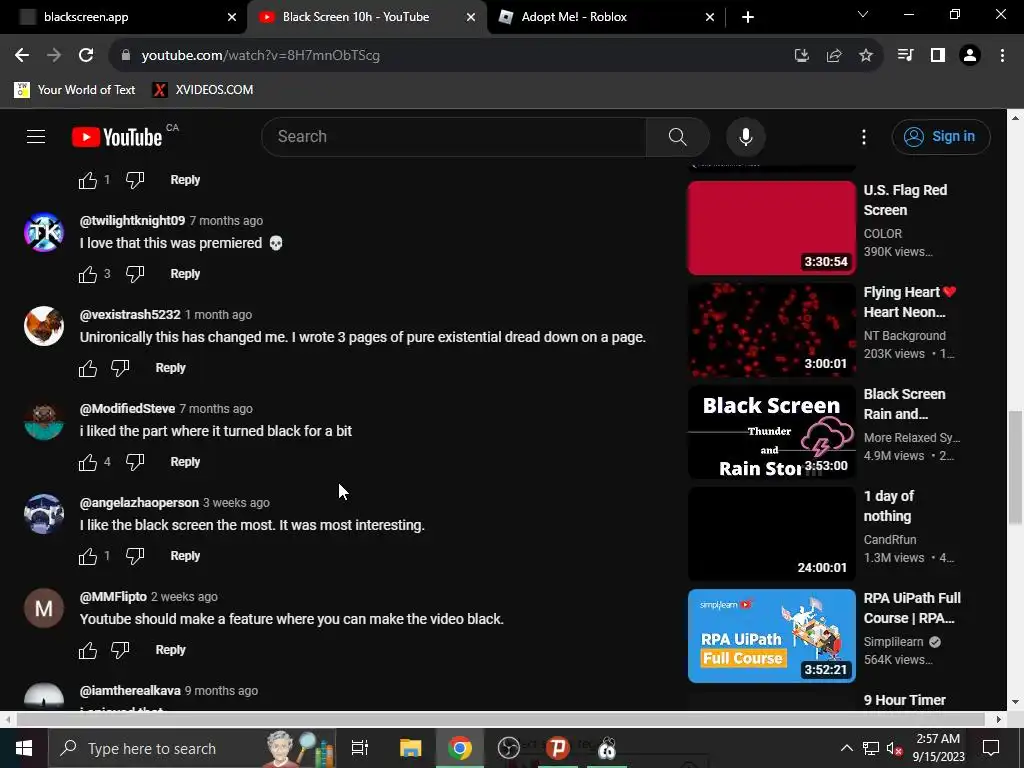Open the YouTube hamburger guide menu
The image size is (1024, 768).
coord(36,136)
